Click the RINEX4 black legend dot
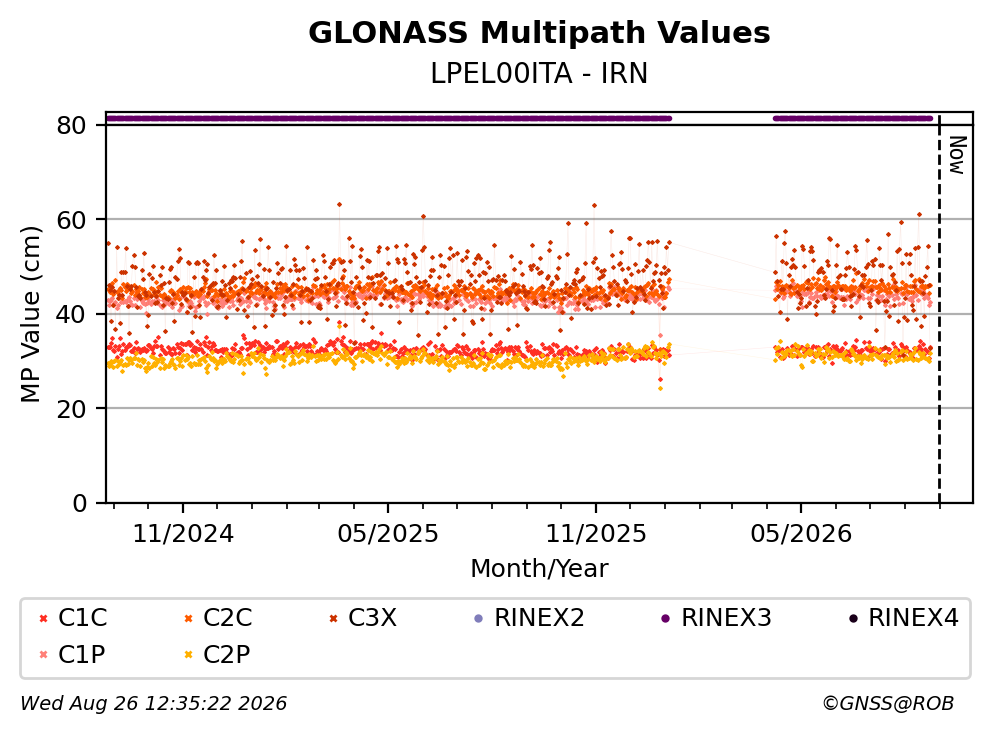 pos(853,618)
